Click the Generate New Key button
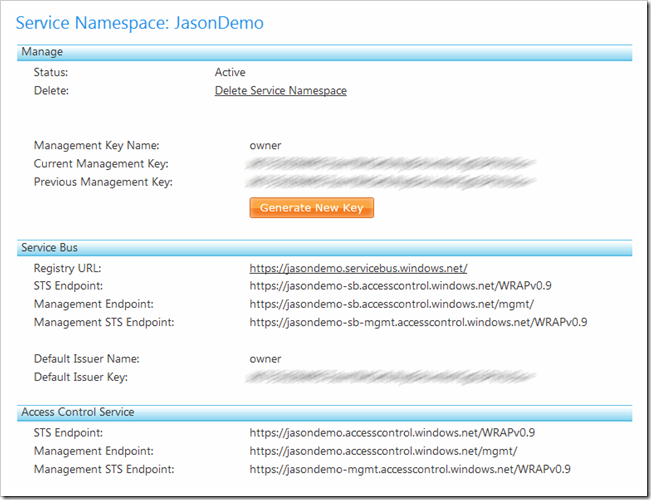Viewport: 651px width, 500px height. [x=312, y=208]
